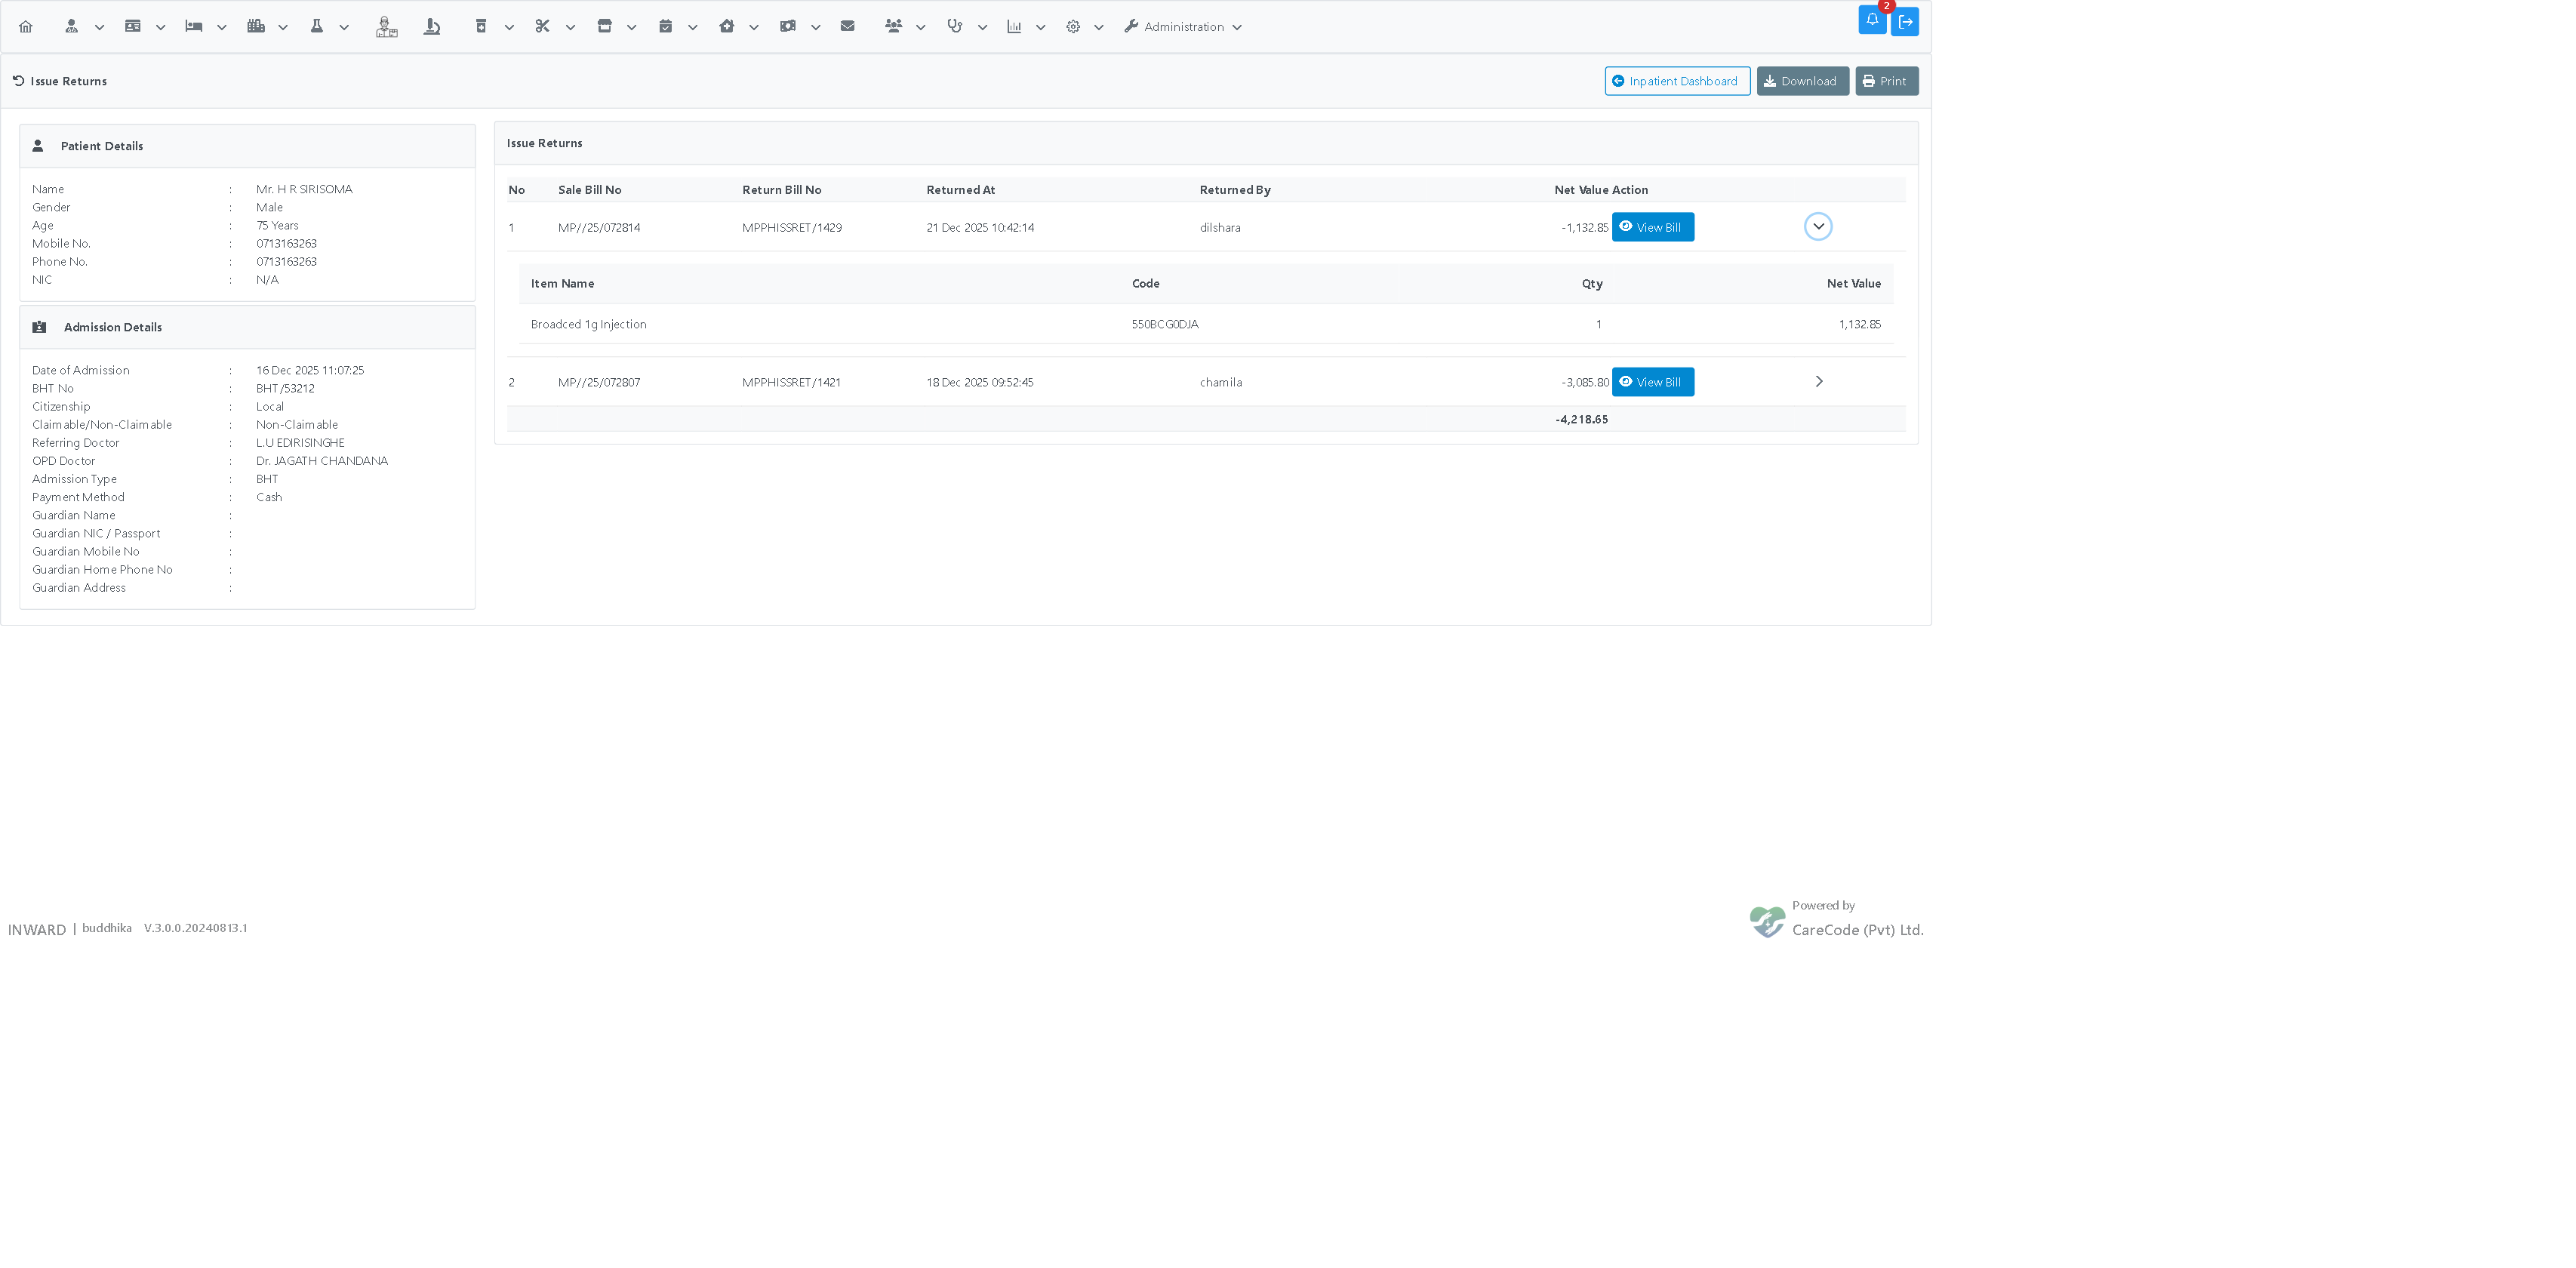This screenshot has height=1268, width=2576.
Task: Click returned-by name chamila
Action: [1221, 383]
